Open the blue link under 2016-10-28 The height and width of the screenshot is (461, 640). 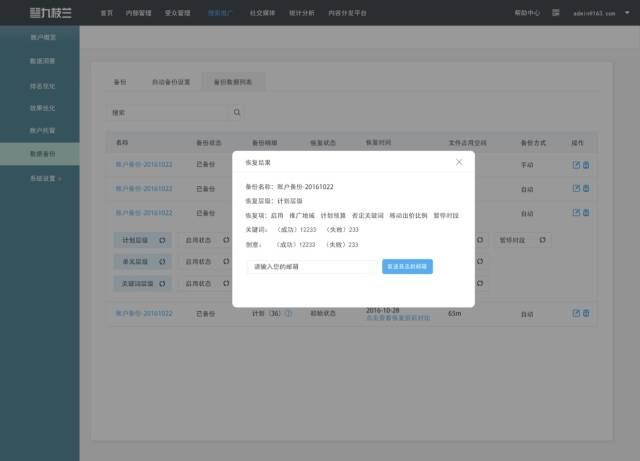click(398, 318)
